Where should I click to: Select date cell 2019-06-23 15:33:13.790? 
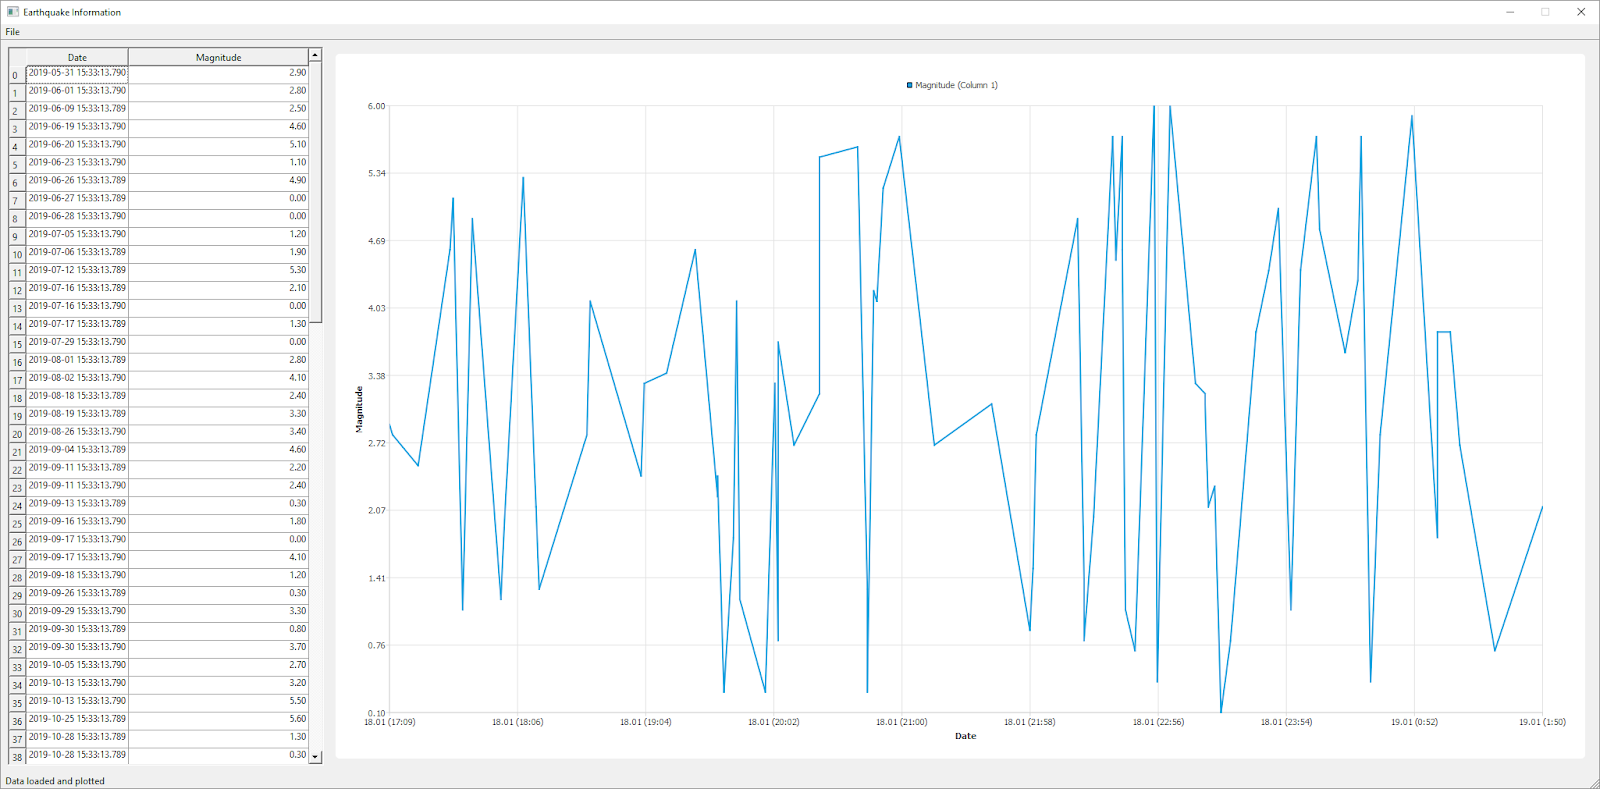tap(77, 163)
